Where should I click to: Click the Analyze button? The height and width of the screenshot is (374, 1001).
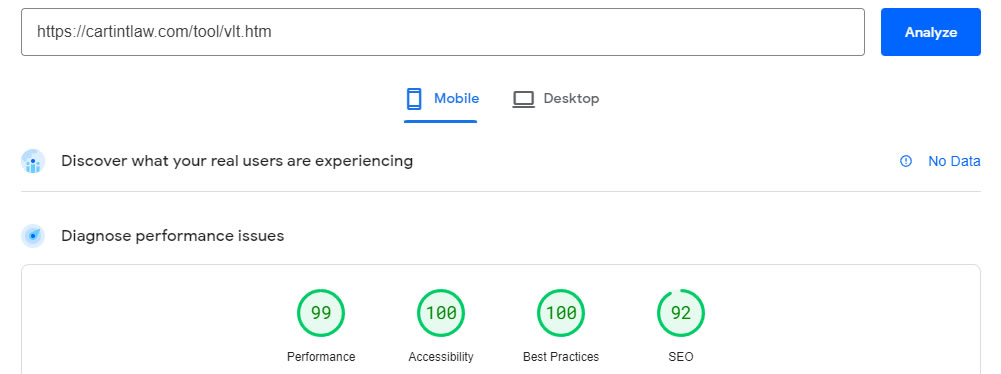click(x=930, y=32)
